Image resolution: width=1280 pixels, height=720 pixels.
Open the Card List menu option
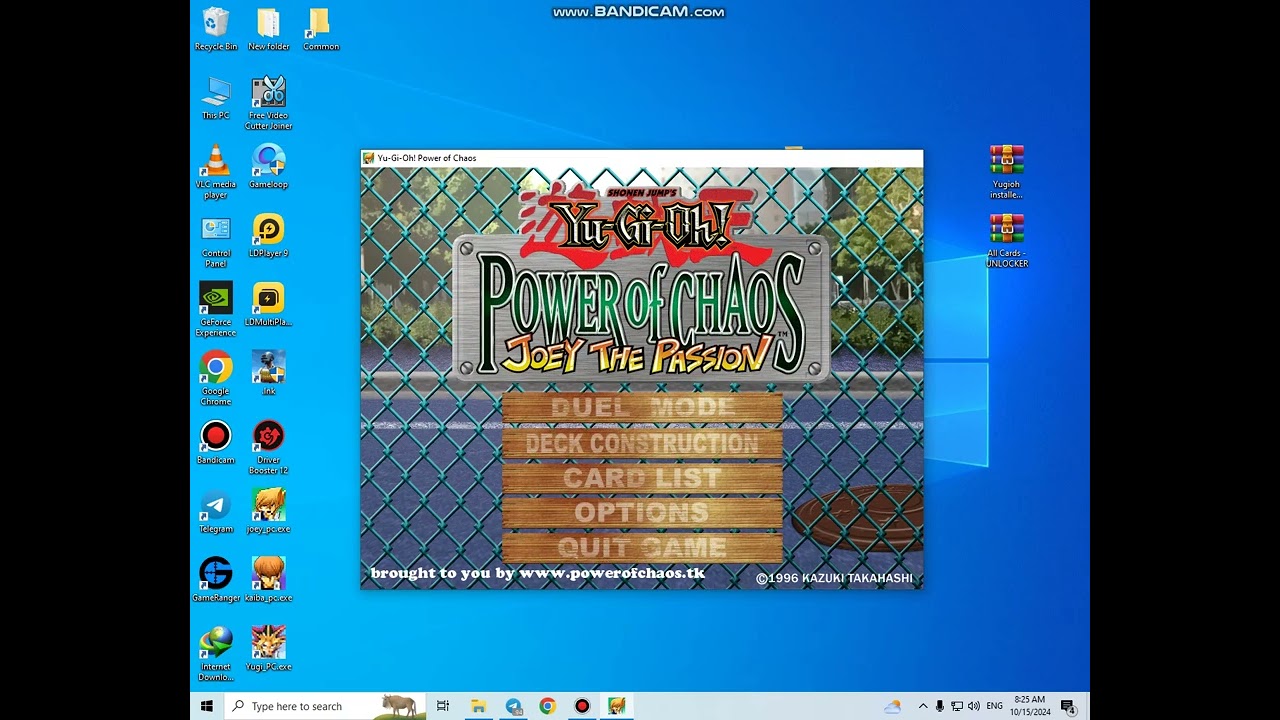point(642,478)
